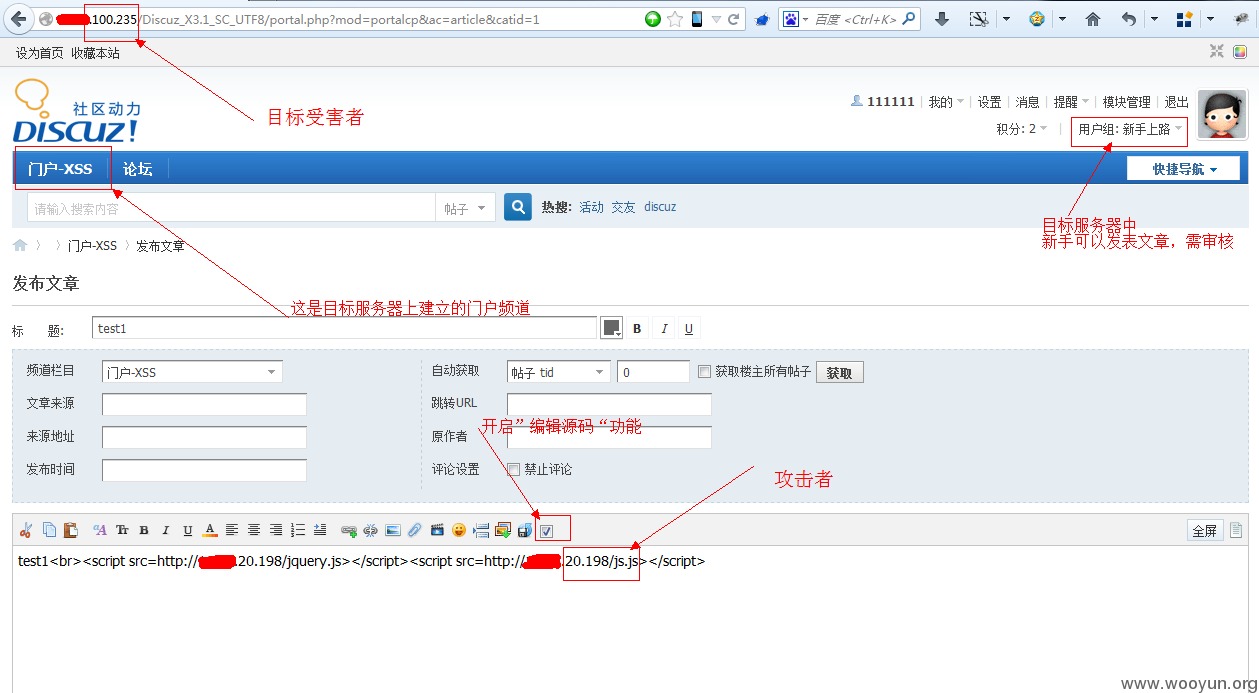Open 设置 in the user menu

tap(989, 102)
